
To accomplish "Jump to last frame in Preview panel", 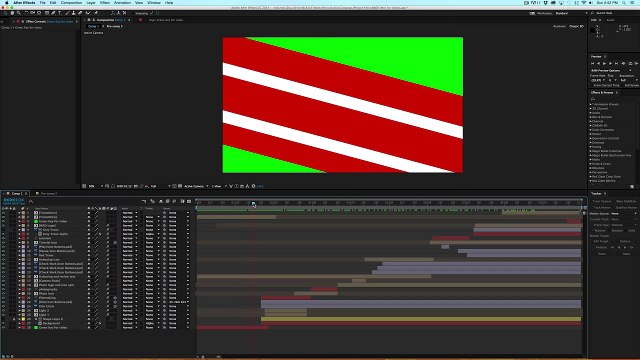I will (x=617, y=64).
